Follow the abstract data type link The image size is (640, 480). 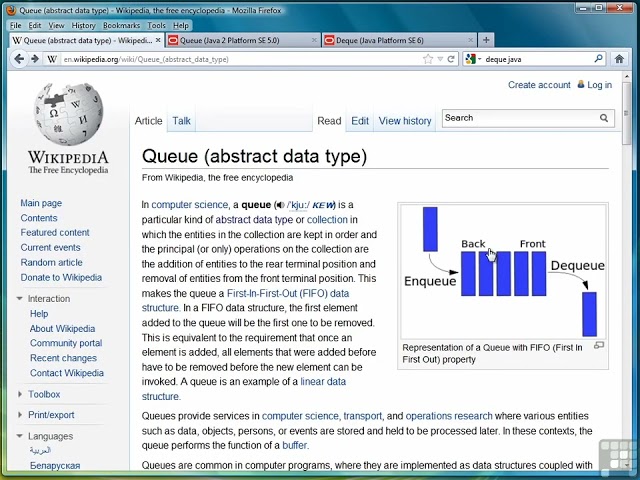(254, 220)
